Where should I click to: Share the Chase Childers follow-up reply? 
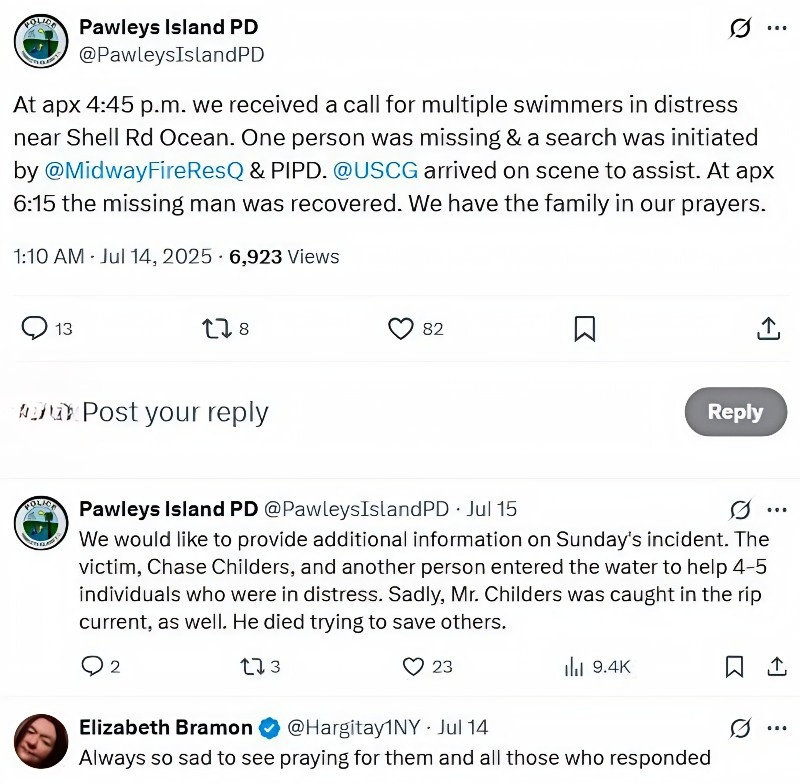(777, 666)
